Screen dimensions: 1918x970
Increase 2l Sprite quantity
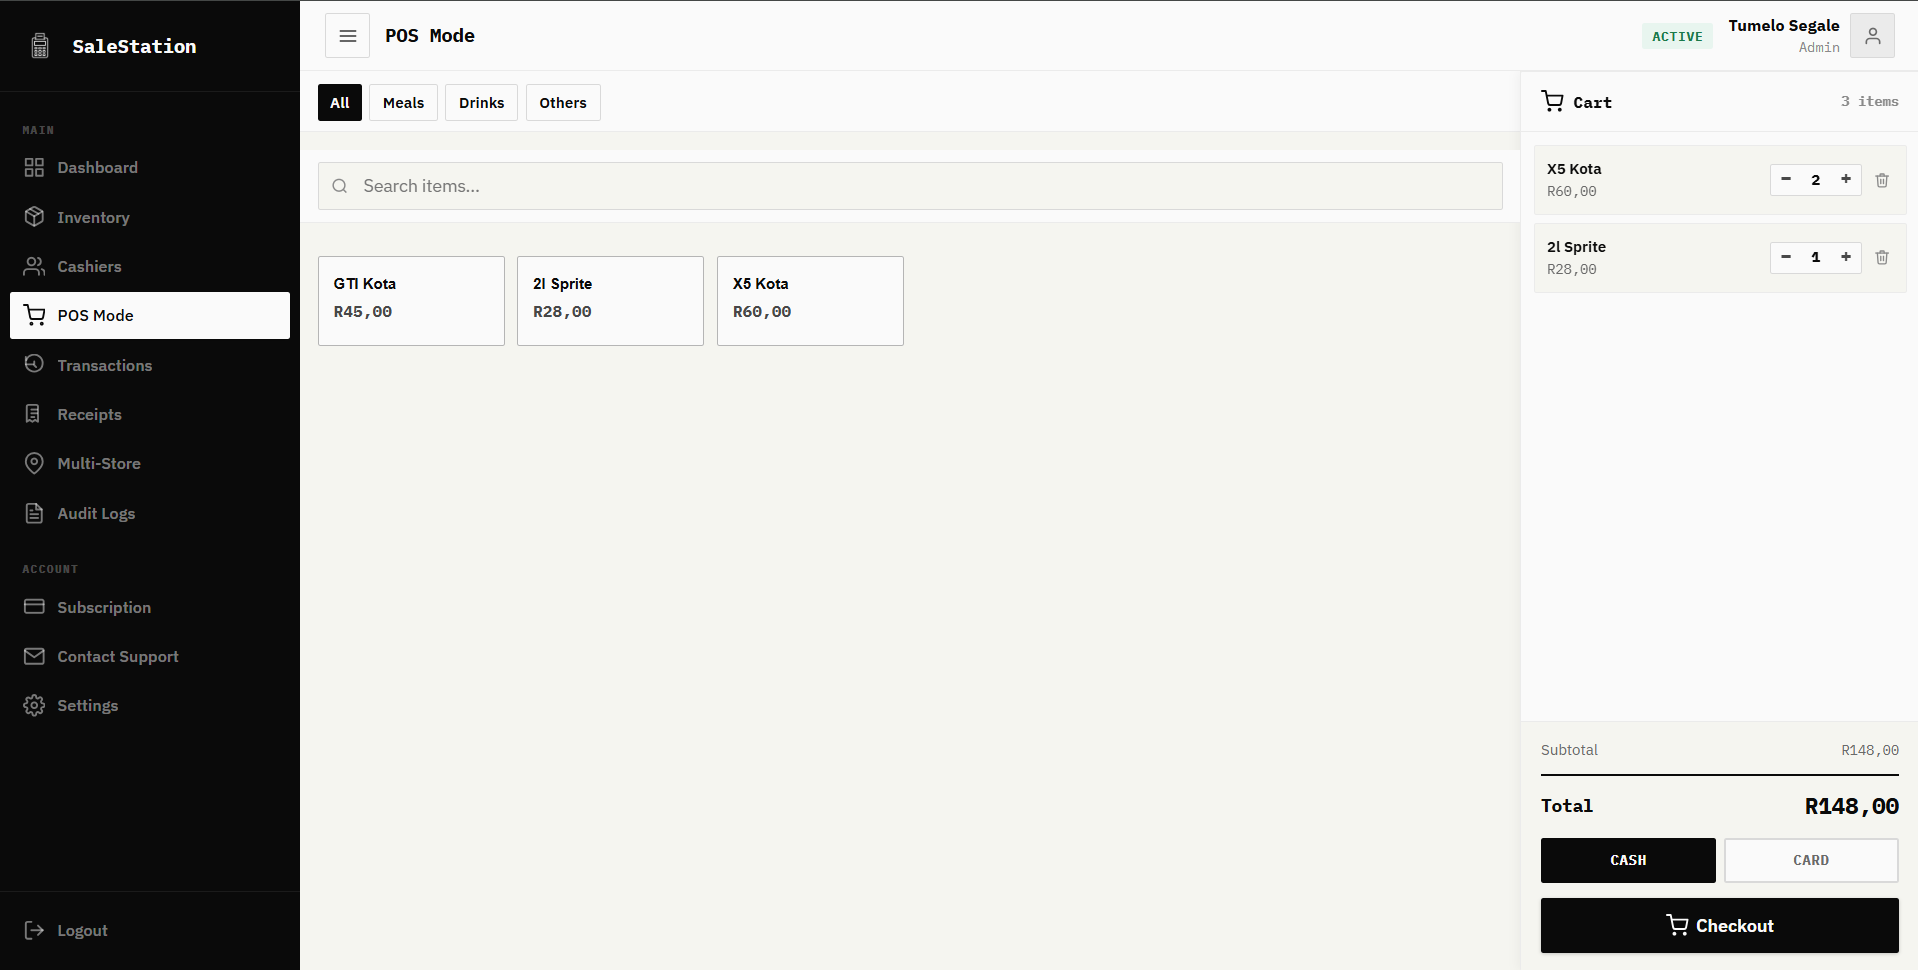(1846, 257)
